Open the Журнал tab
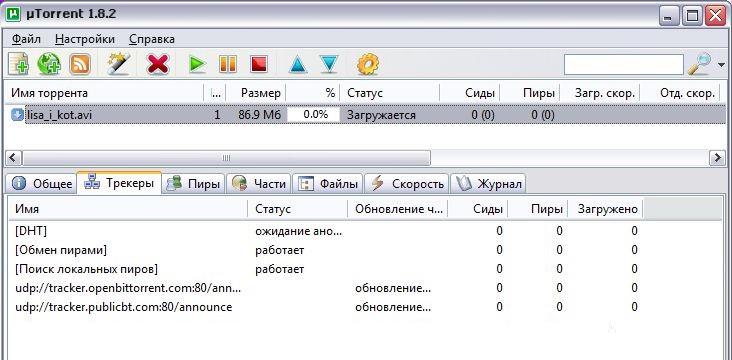 coord(488,184)
